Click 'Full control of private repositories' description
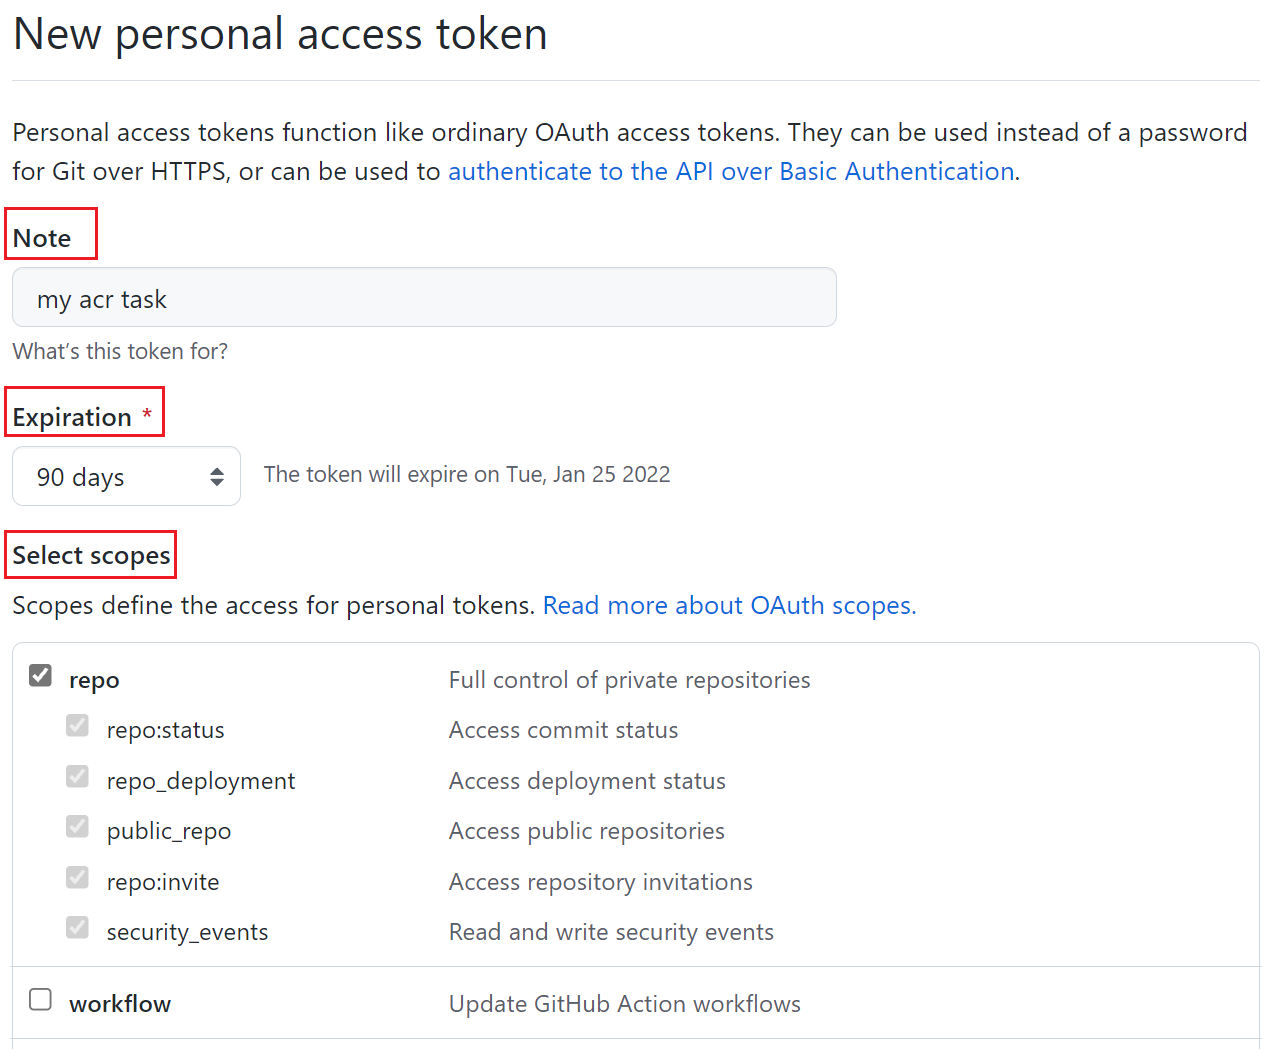 pos(629,681)
